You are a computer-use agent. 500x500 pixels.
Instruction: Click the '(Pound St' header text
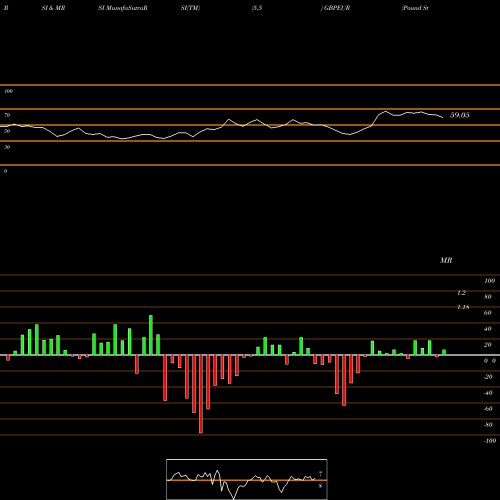[415, 8]
